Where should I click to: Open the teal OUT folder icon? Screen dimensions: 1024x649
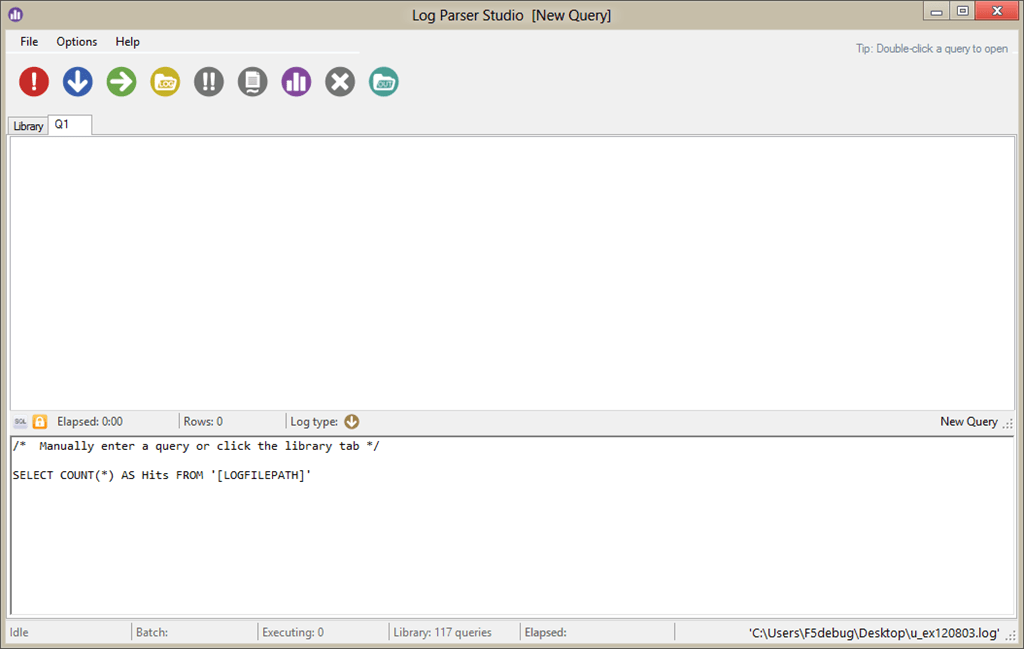[x=384, y=82]
